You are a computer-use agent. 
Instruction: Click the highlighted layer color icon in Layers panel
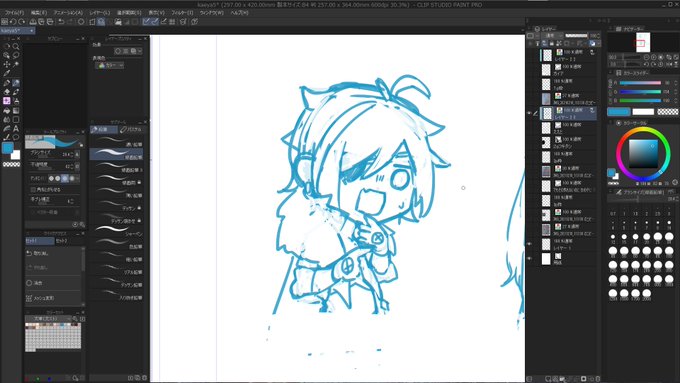[592, 43]
